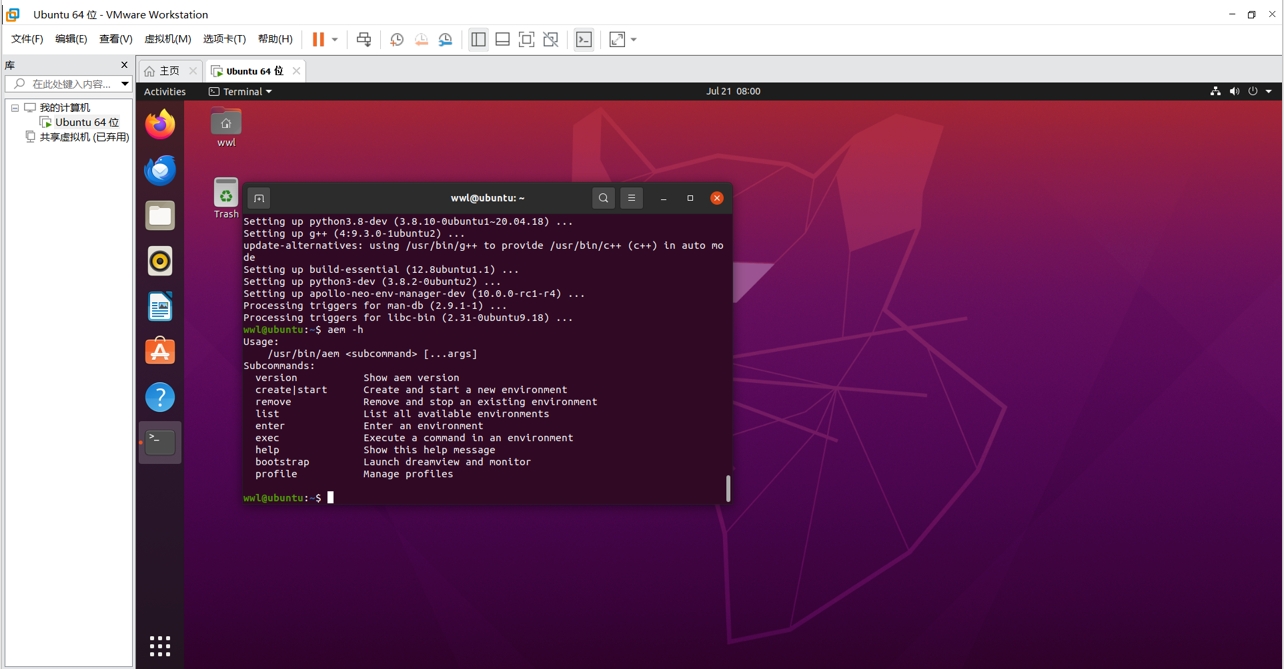Open the snapshot manager
This screenshot has height=669, width=1284.
pyautogui.click(x=445, y=39)
